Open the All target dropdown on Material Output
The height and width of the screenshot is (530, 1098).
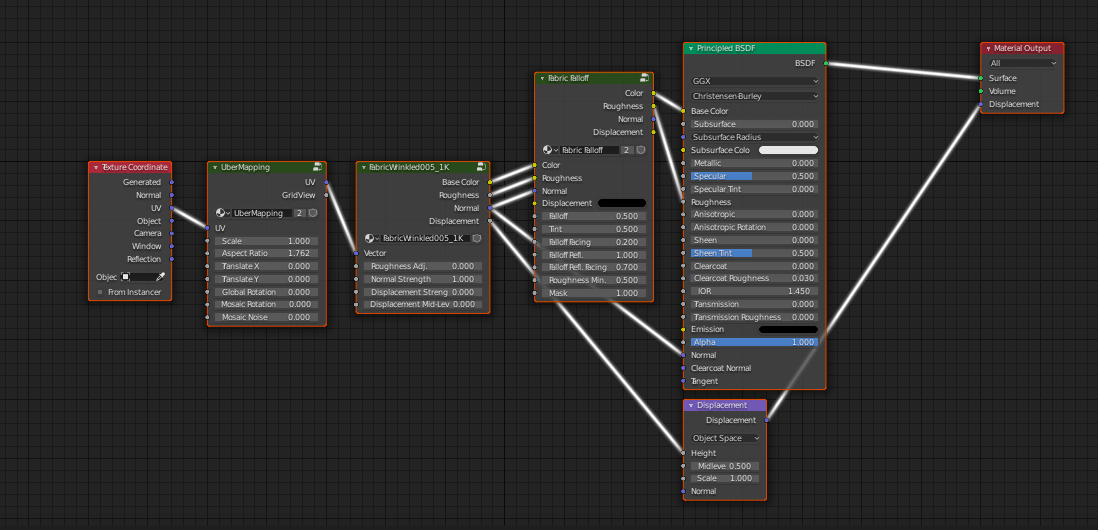(1023, 63)
